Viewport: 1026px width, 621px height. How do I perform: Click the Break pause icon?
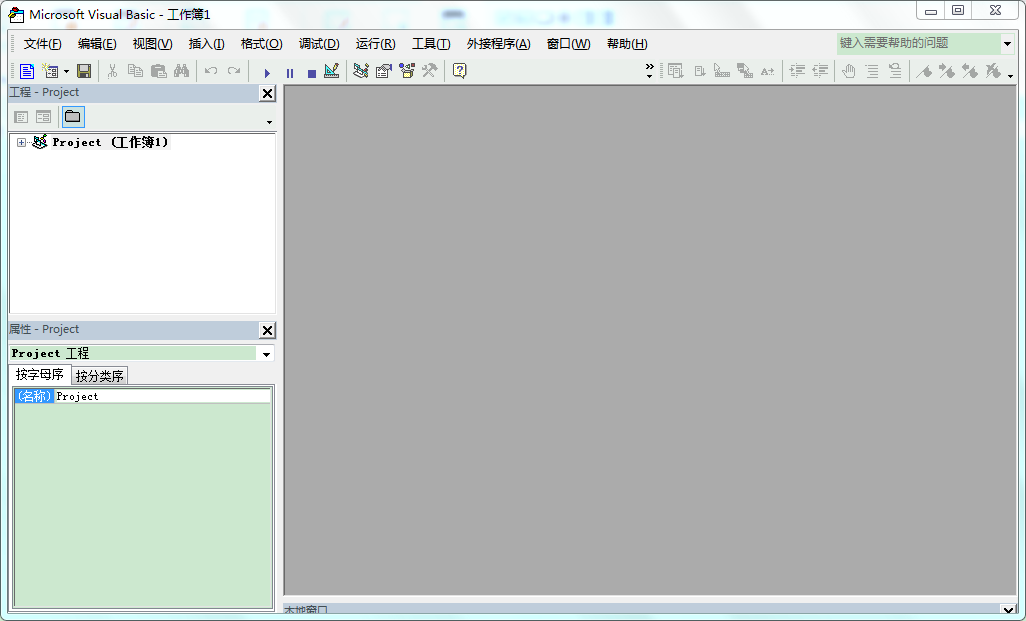tap(290, 73)
